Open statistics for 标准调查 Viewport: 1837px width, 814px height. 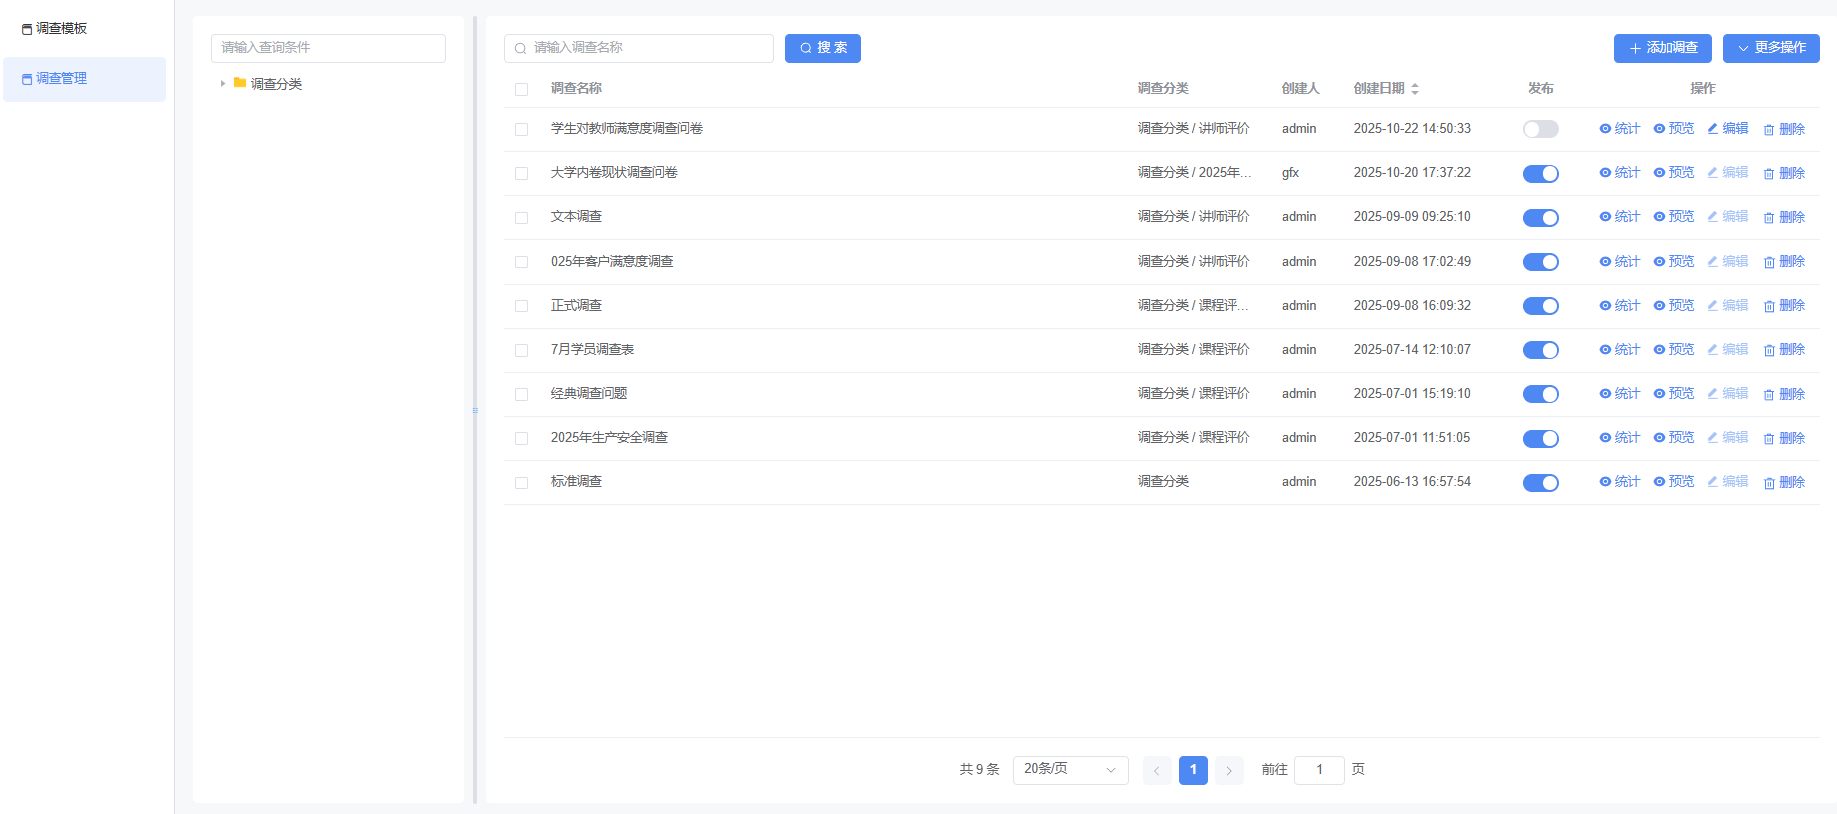[1619, 482]
